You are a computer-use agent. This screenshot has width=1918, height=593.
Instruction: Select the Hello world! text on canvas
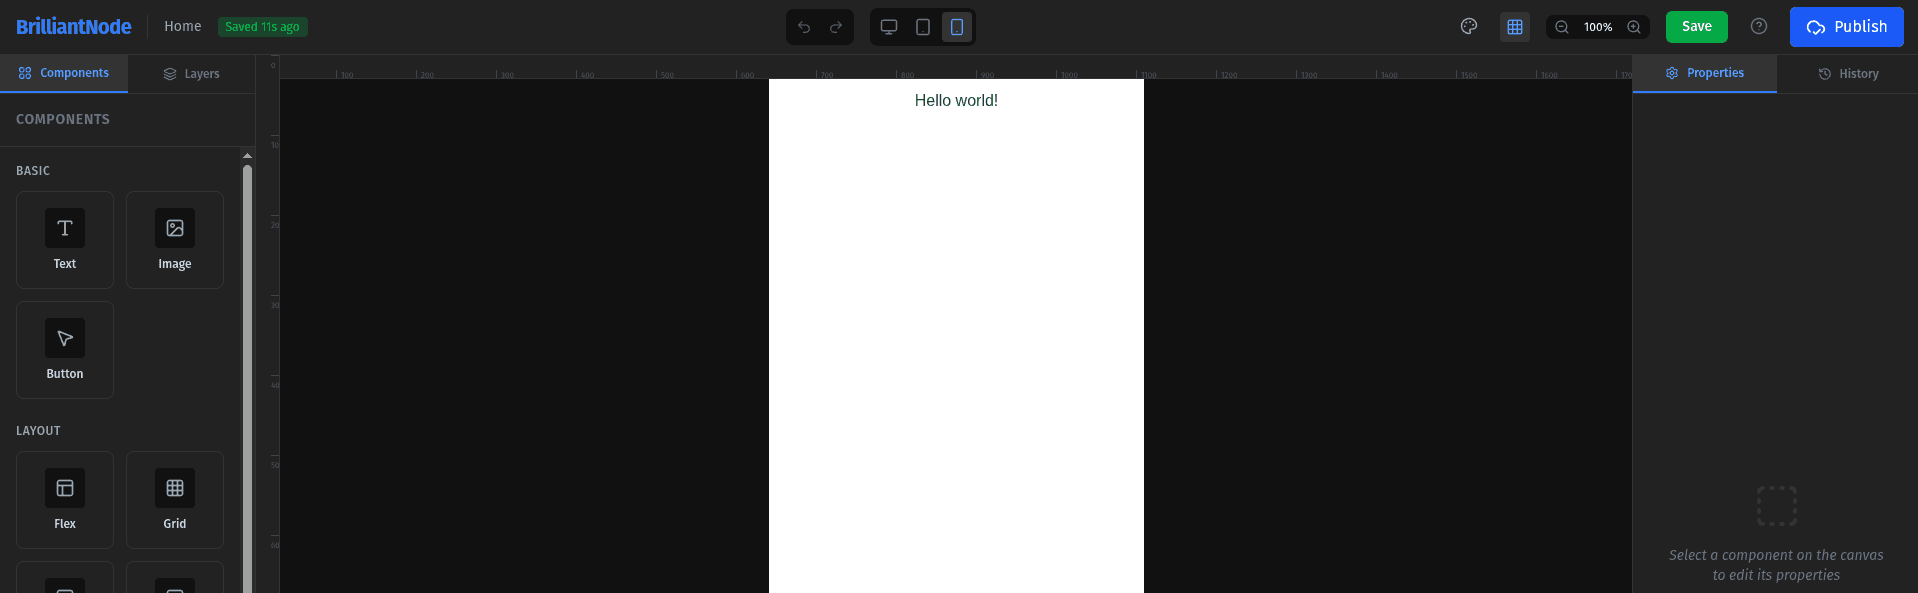[956, 101]
